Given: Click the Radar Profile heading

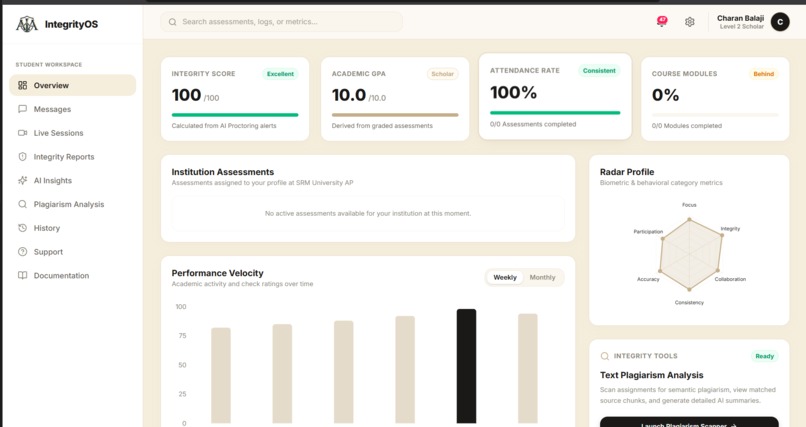Looking at the screenshot, I should click(x=627, y=172).
